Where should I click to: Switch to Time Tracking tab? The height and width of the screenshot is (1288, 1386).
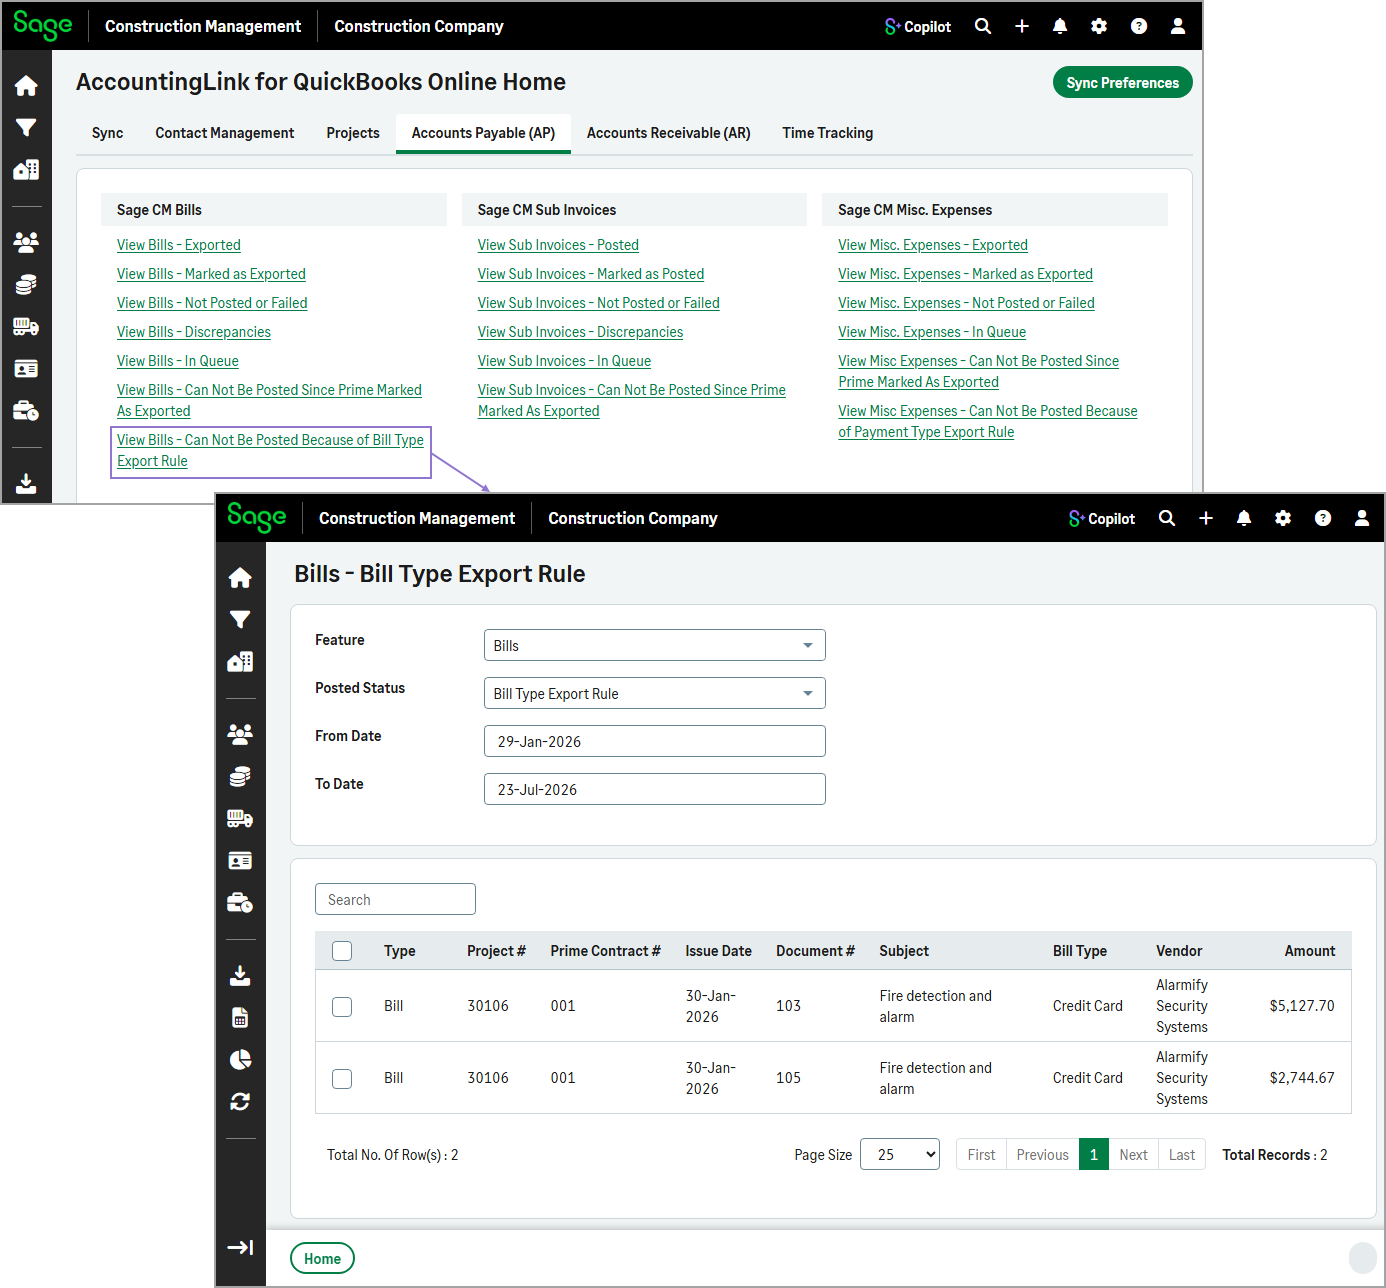coord(828,133)
